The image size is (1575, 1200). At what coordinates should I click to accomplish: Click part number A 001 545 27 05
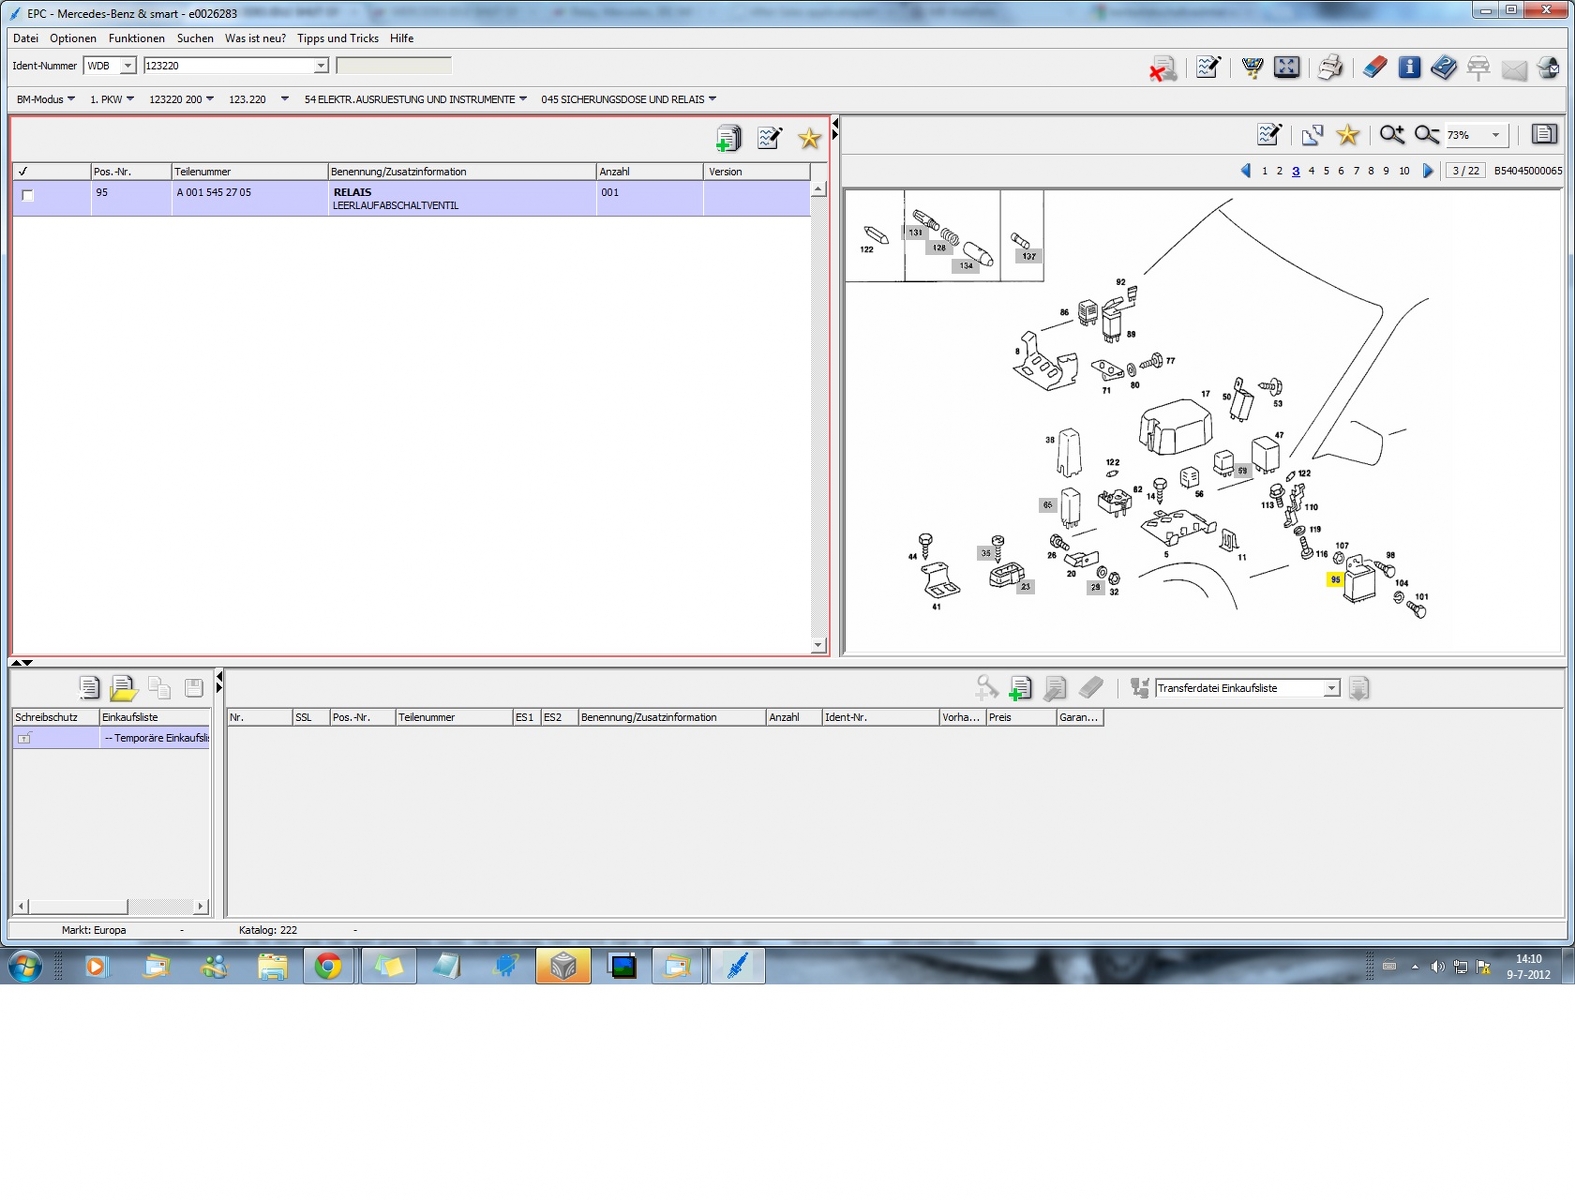[214, 192]
